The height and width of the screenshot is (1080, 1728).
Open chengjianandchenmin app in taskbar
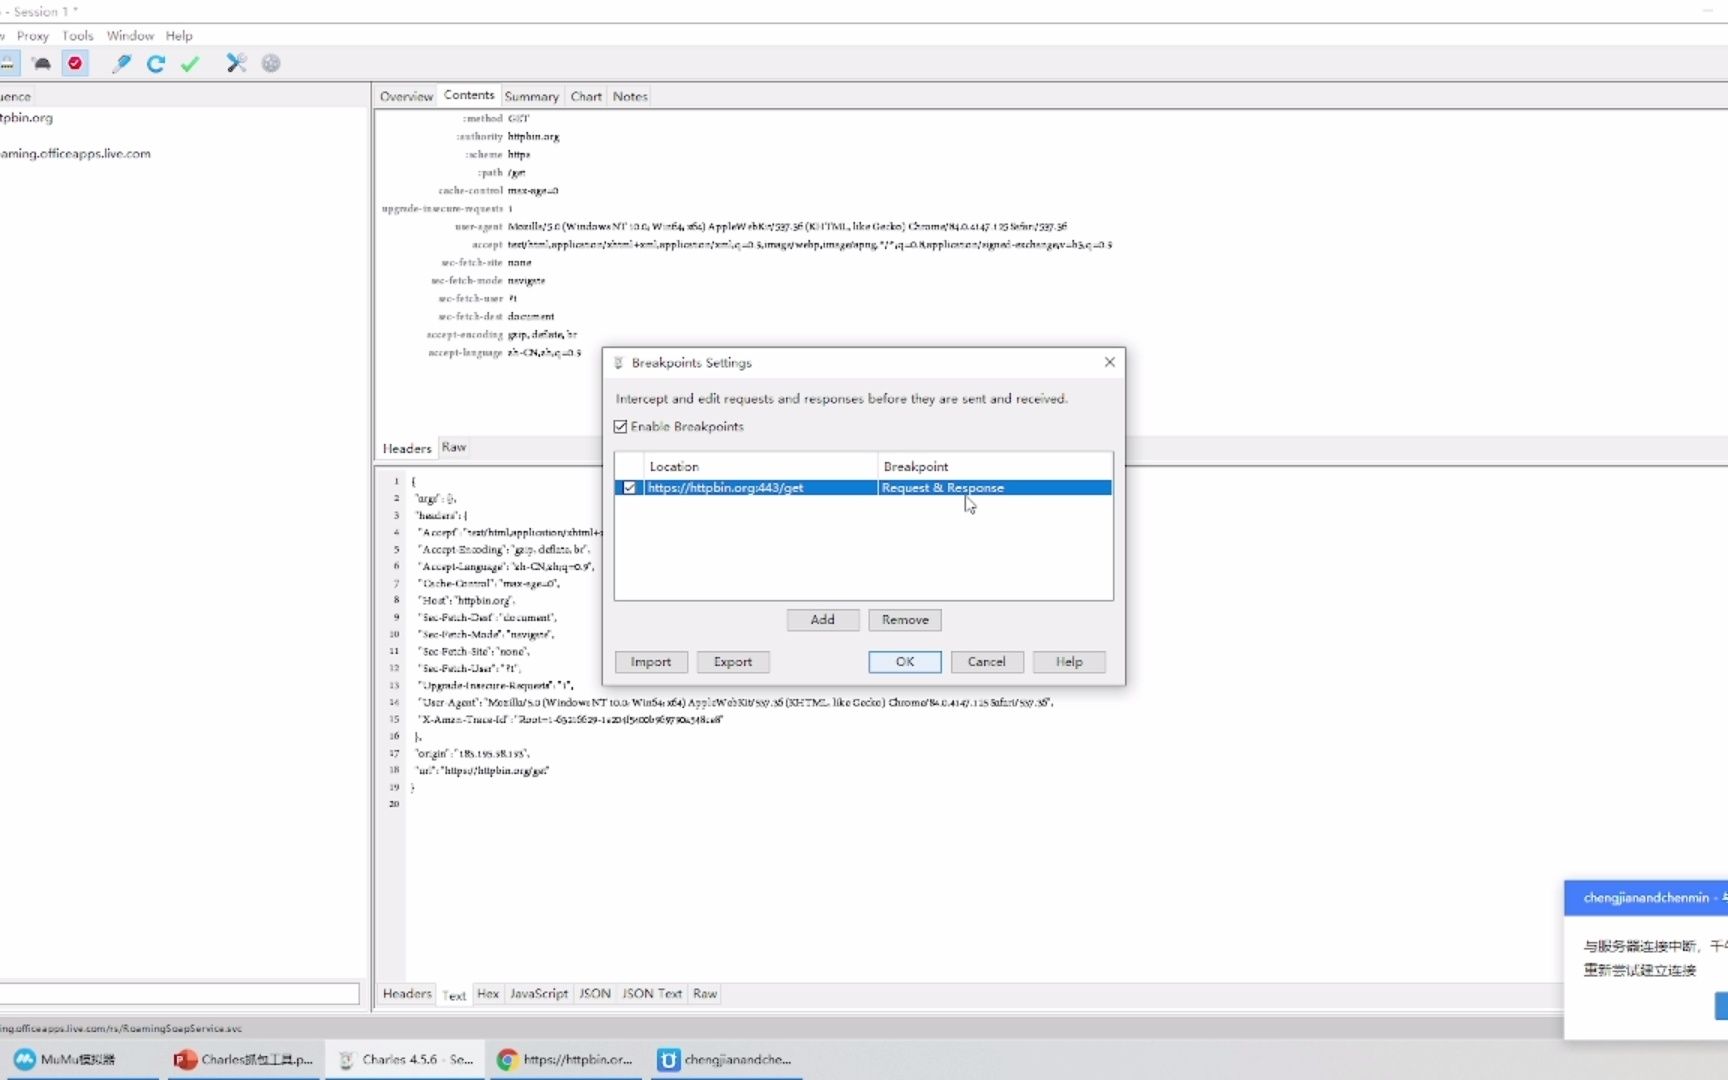(x=726, y=1059)
